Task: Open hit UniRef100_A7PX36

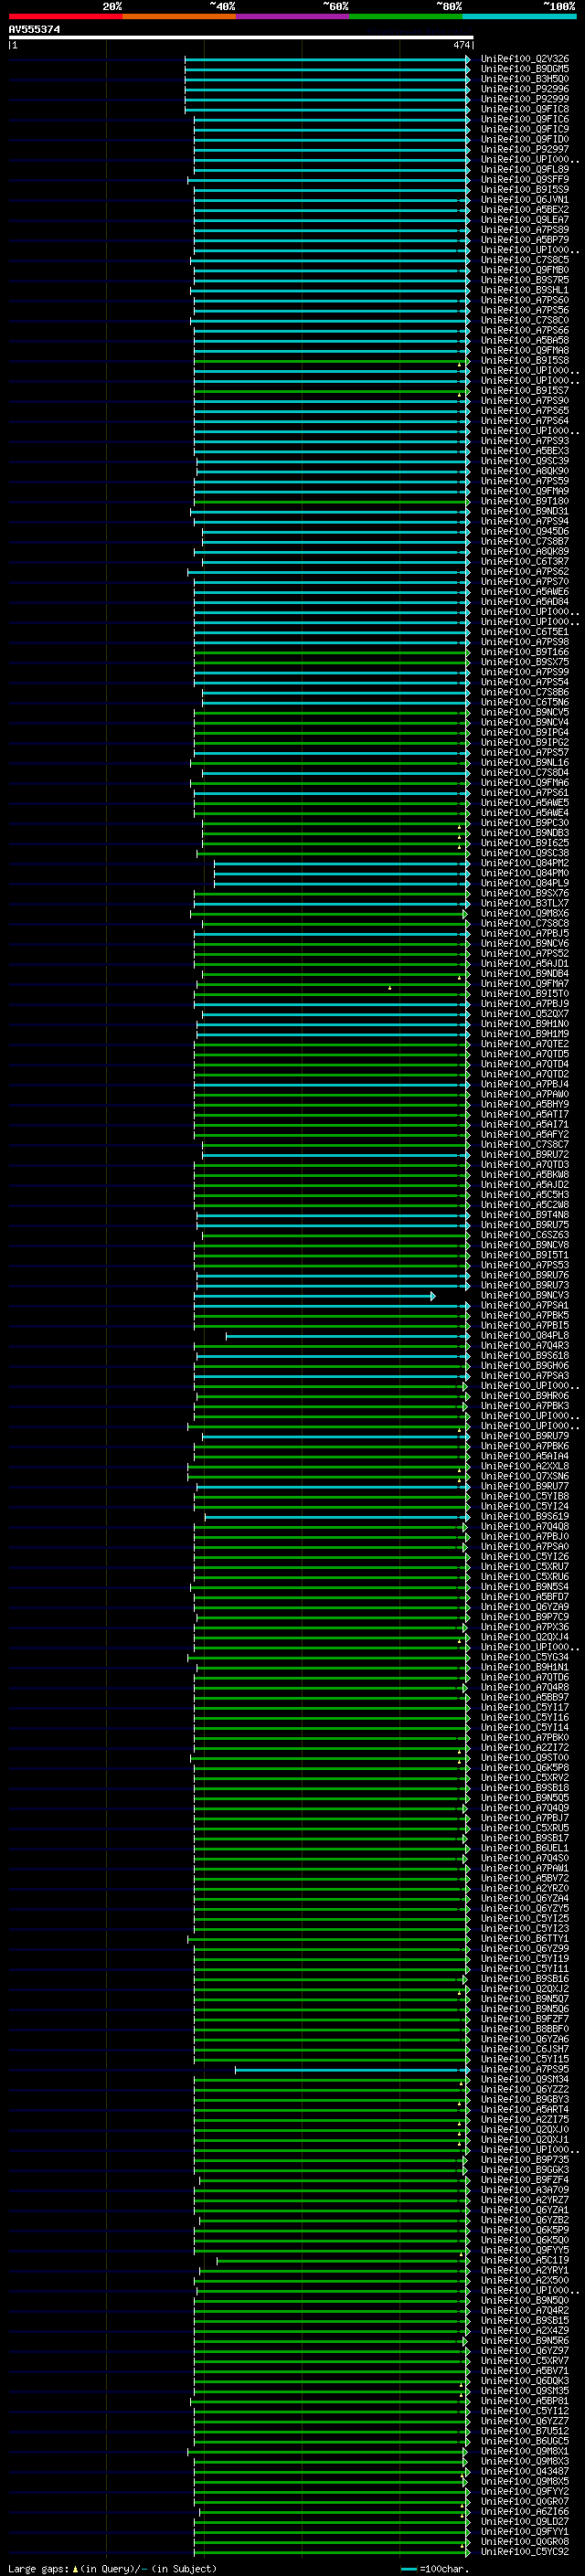Action: (524, 1628)
